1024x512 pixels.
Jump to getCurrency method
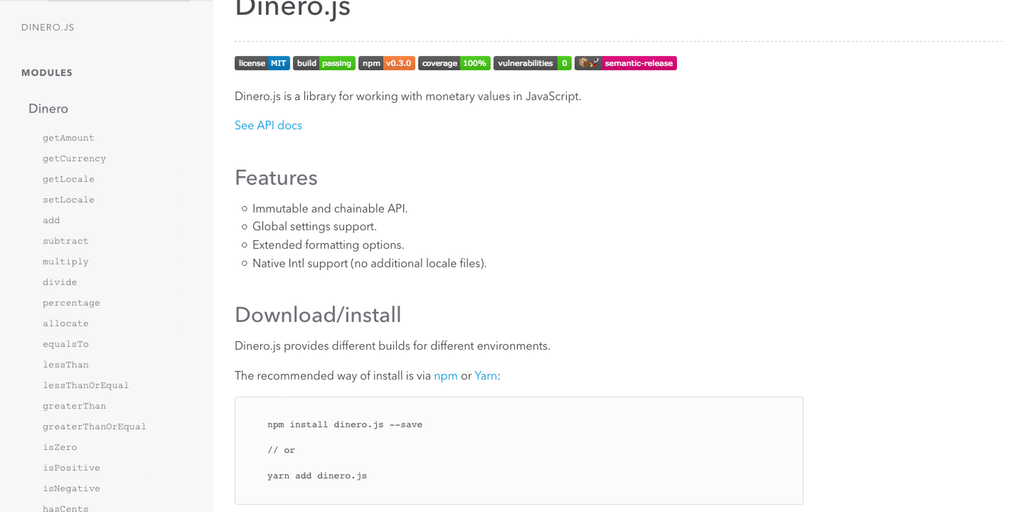74,159
